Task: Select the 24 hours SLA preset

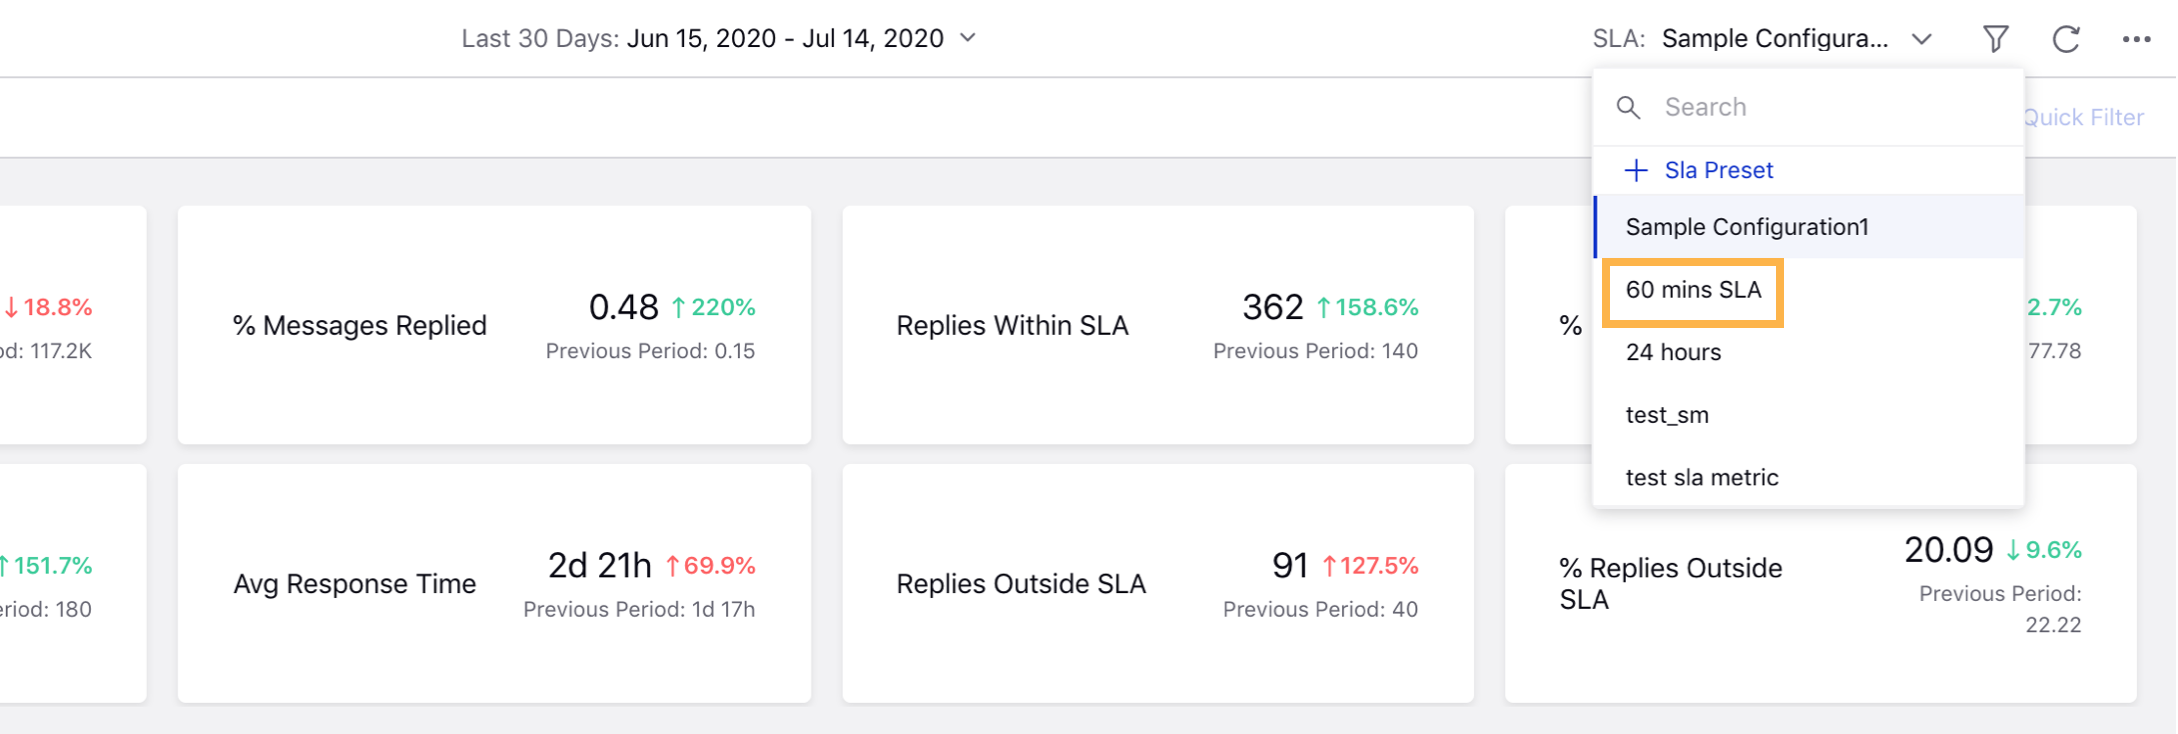Action: tap(1809, 352)
